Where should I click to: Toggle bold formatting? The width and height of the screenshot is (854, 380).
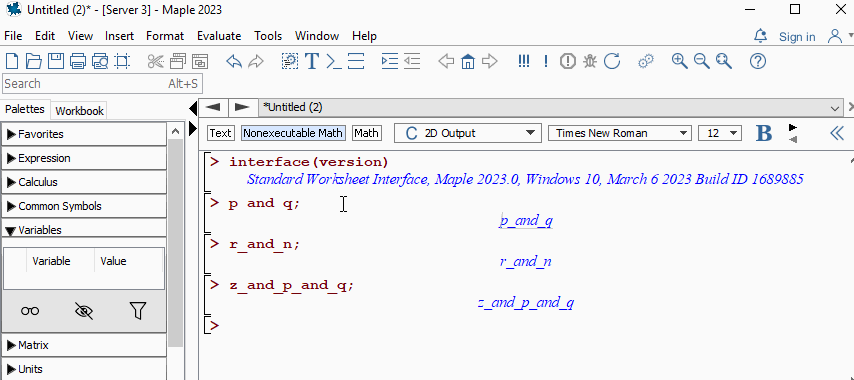coord(764,133)
